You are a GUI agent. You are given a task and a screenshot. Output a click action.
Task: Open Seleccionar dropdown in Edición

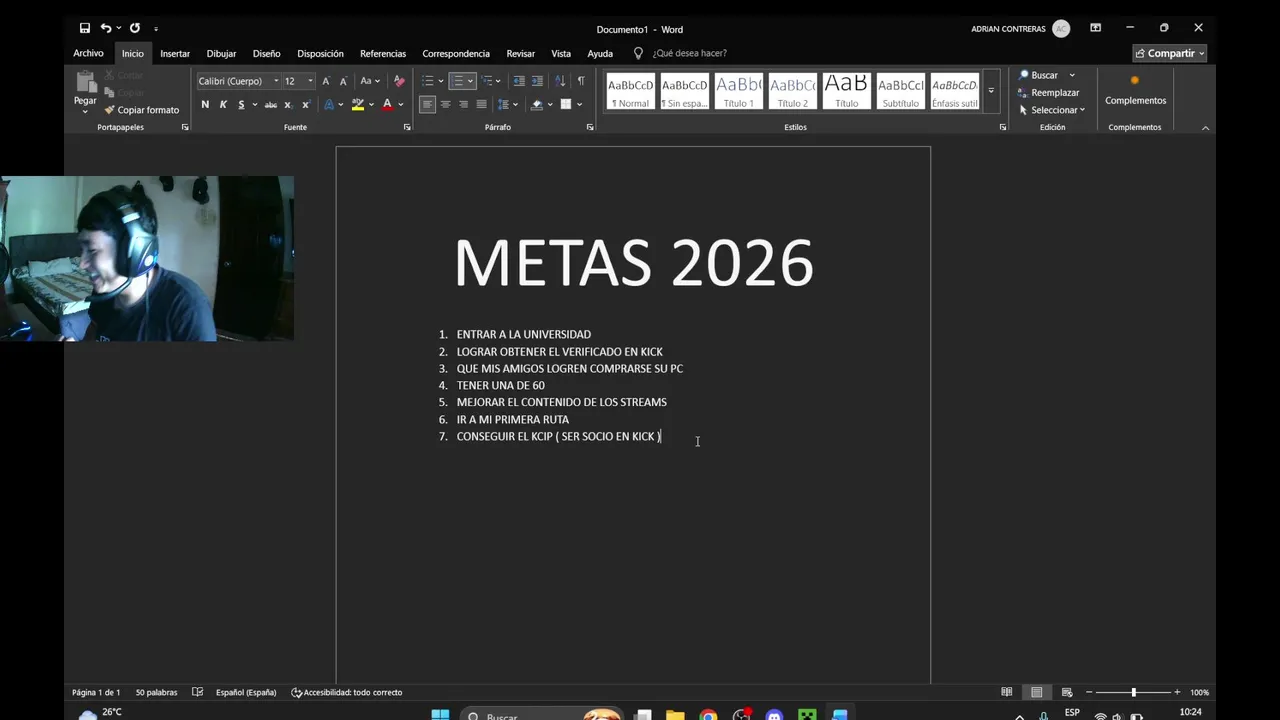coord(1052,110)
